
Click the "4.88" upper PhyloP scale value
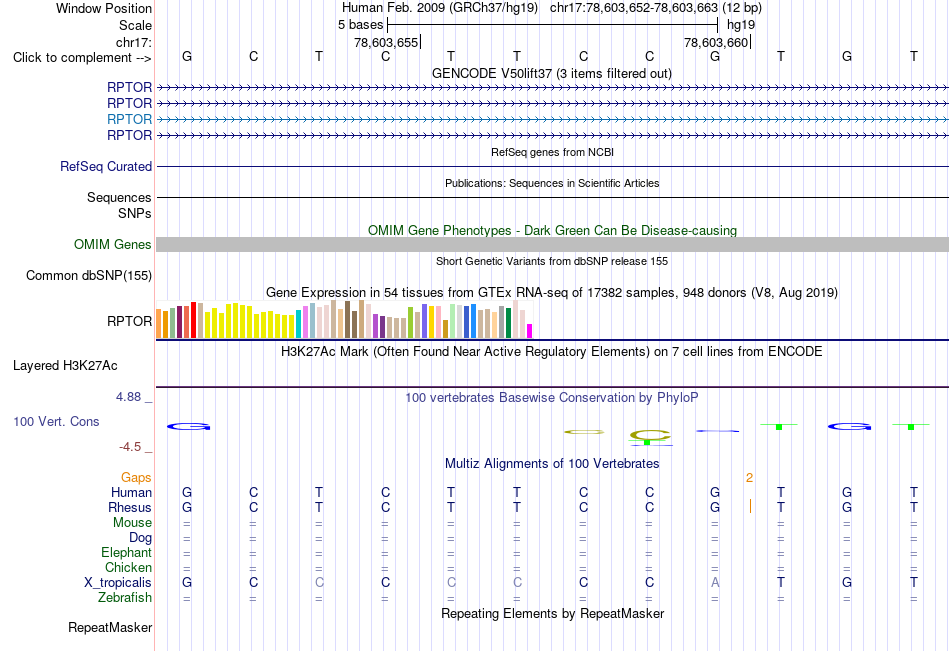128,397
